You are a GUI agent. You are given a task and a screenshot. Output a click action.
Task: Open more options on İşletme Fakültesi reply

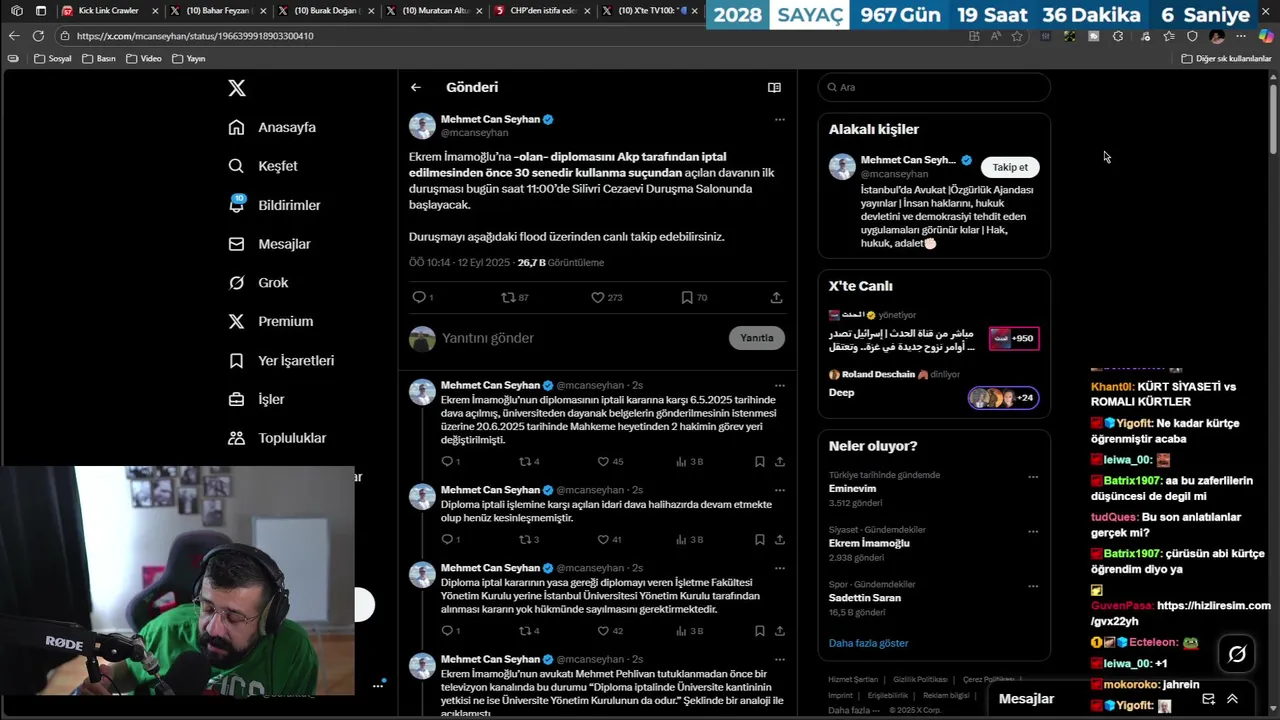tap(780, 568)
